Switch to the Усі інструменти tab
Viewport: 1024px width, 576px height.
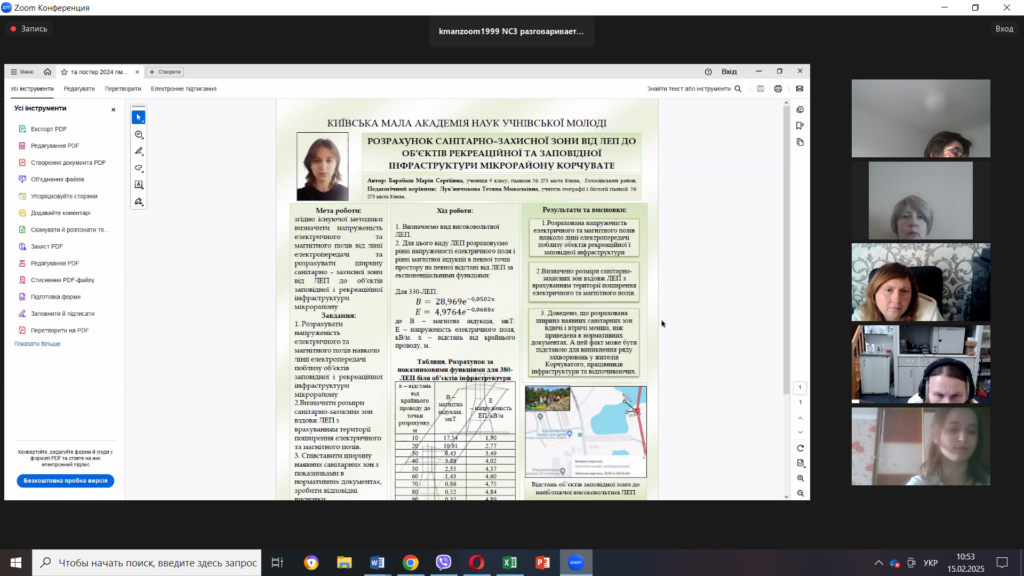point(32,89)
